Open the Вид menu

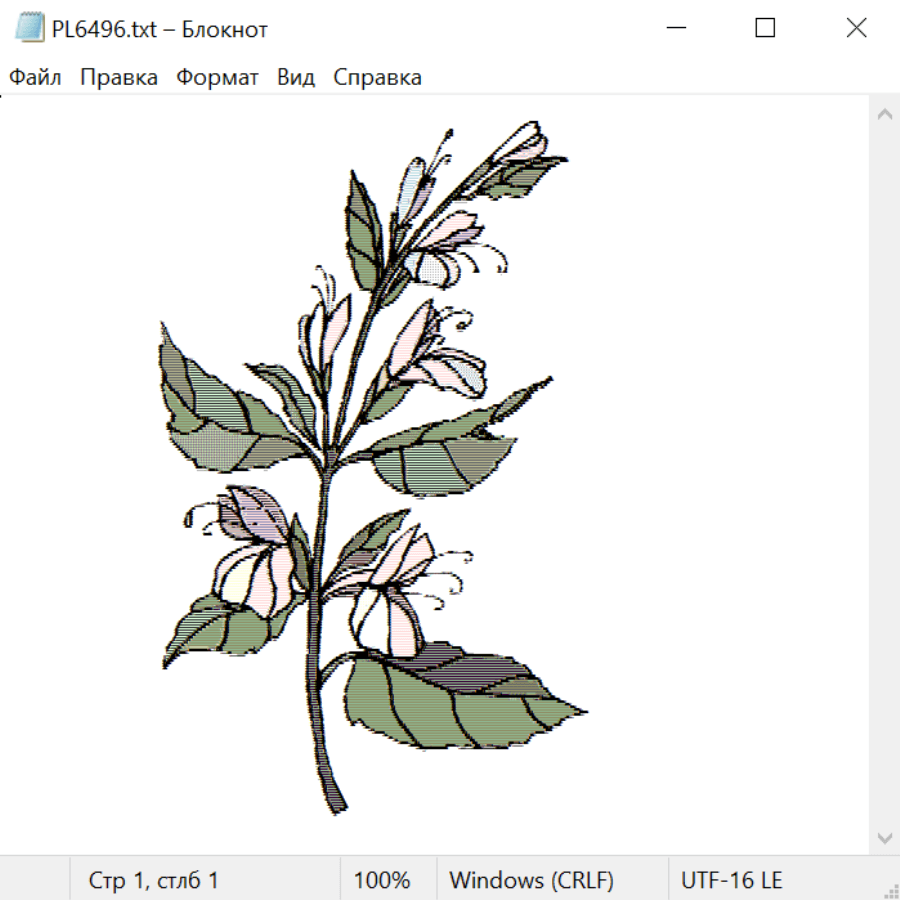click(296, 77)
